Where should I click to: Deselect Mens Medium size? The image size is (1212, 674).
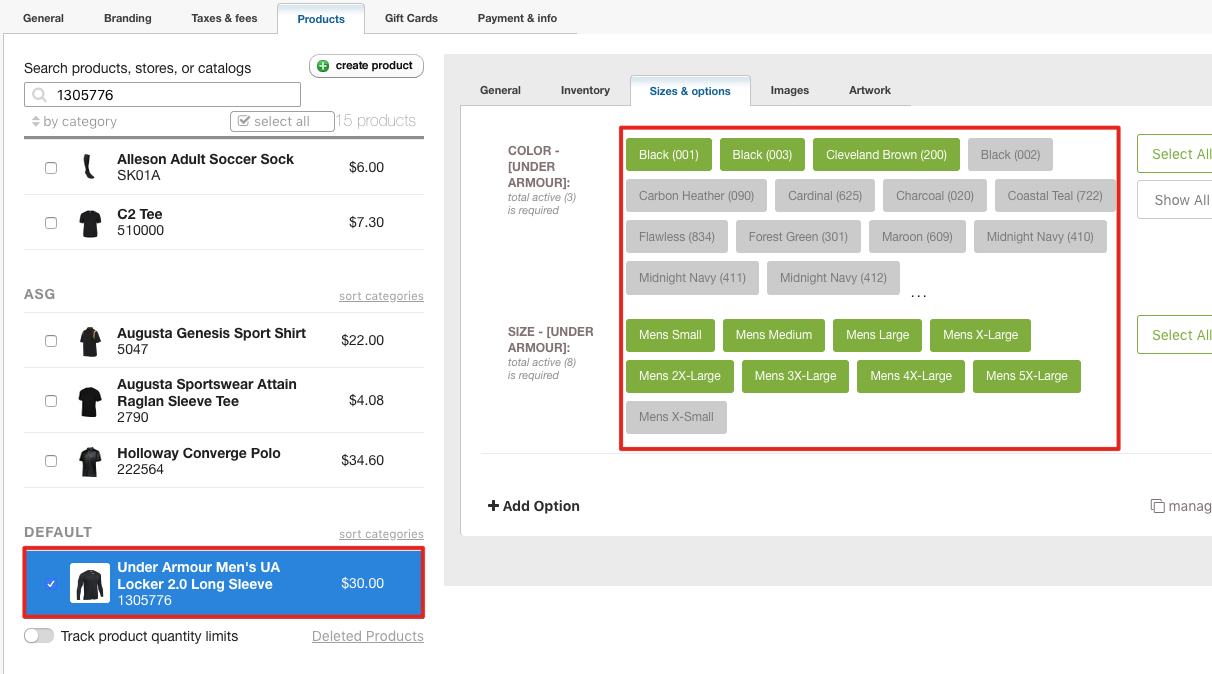pyautogui.click(x=774, y=335)
